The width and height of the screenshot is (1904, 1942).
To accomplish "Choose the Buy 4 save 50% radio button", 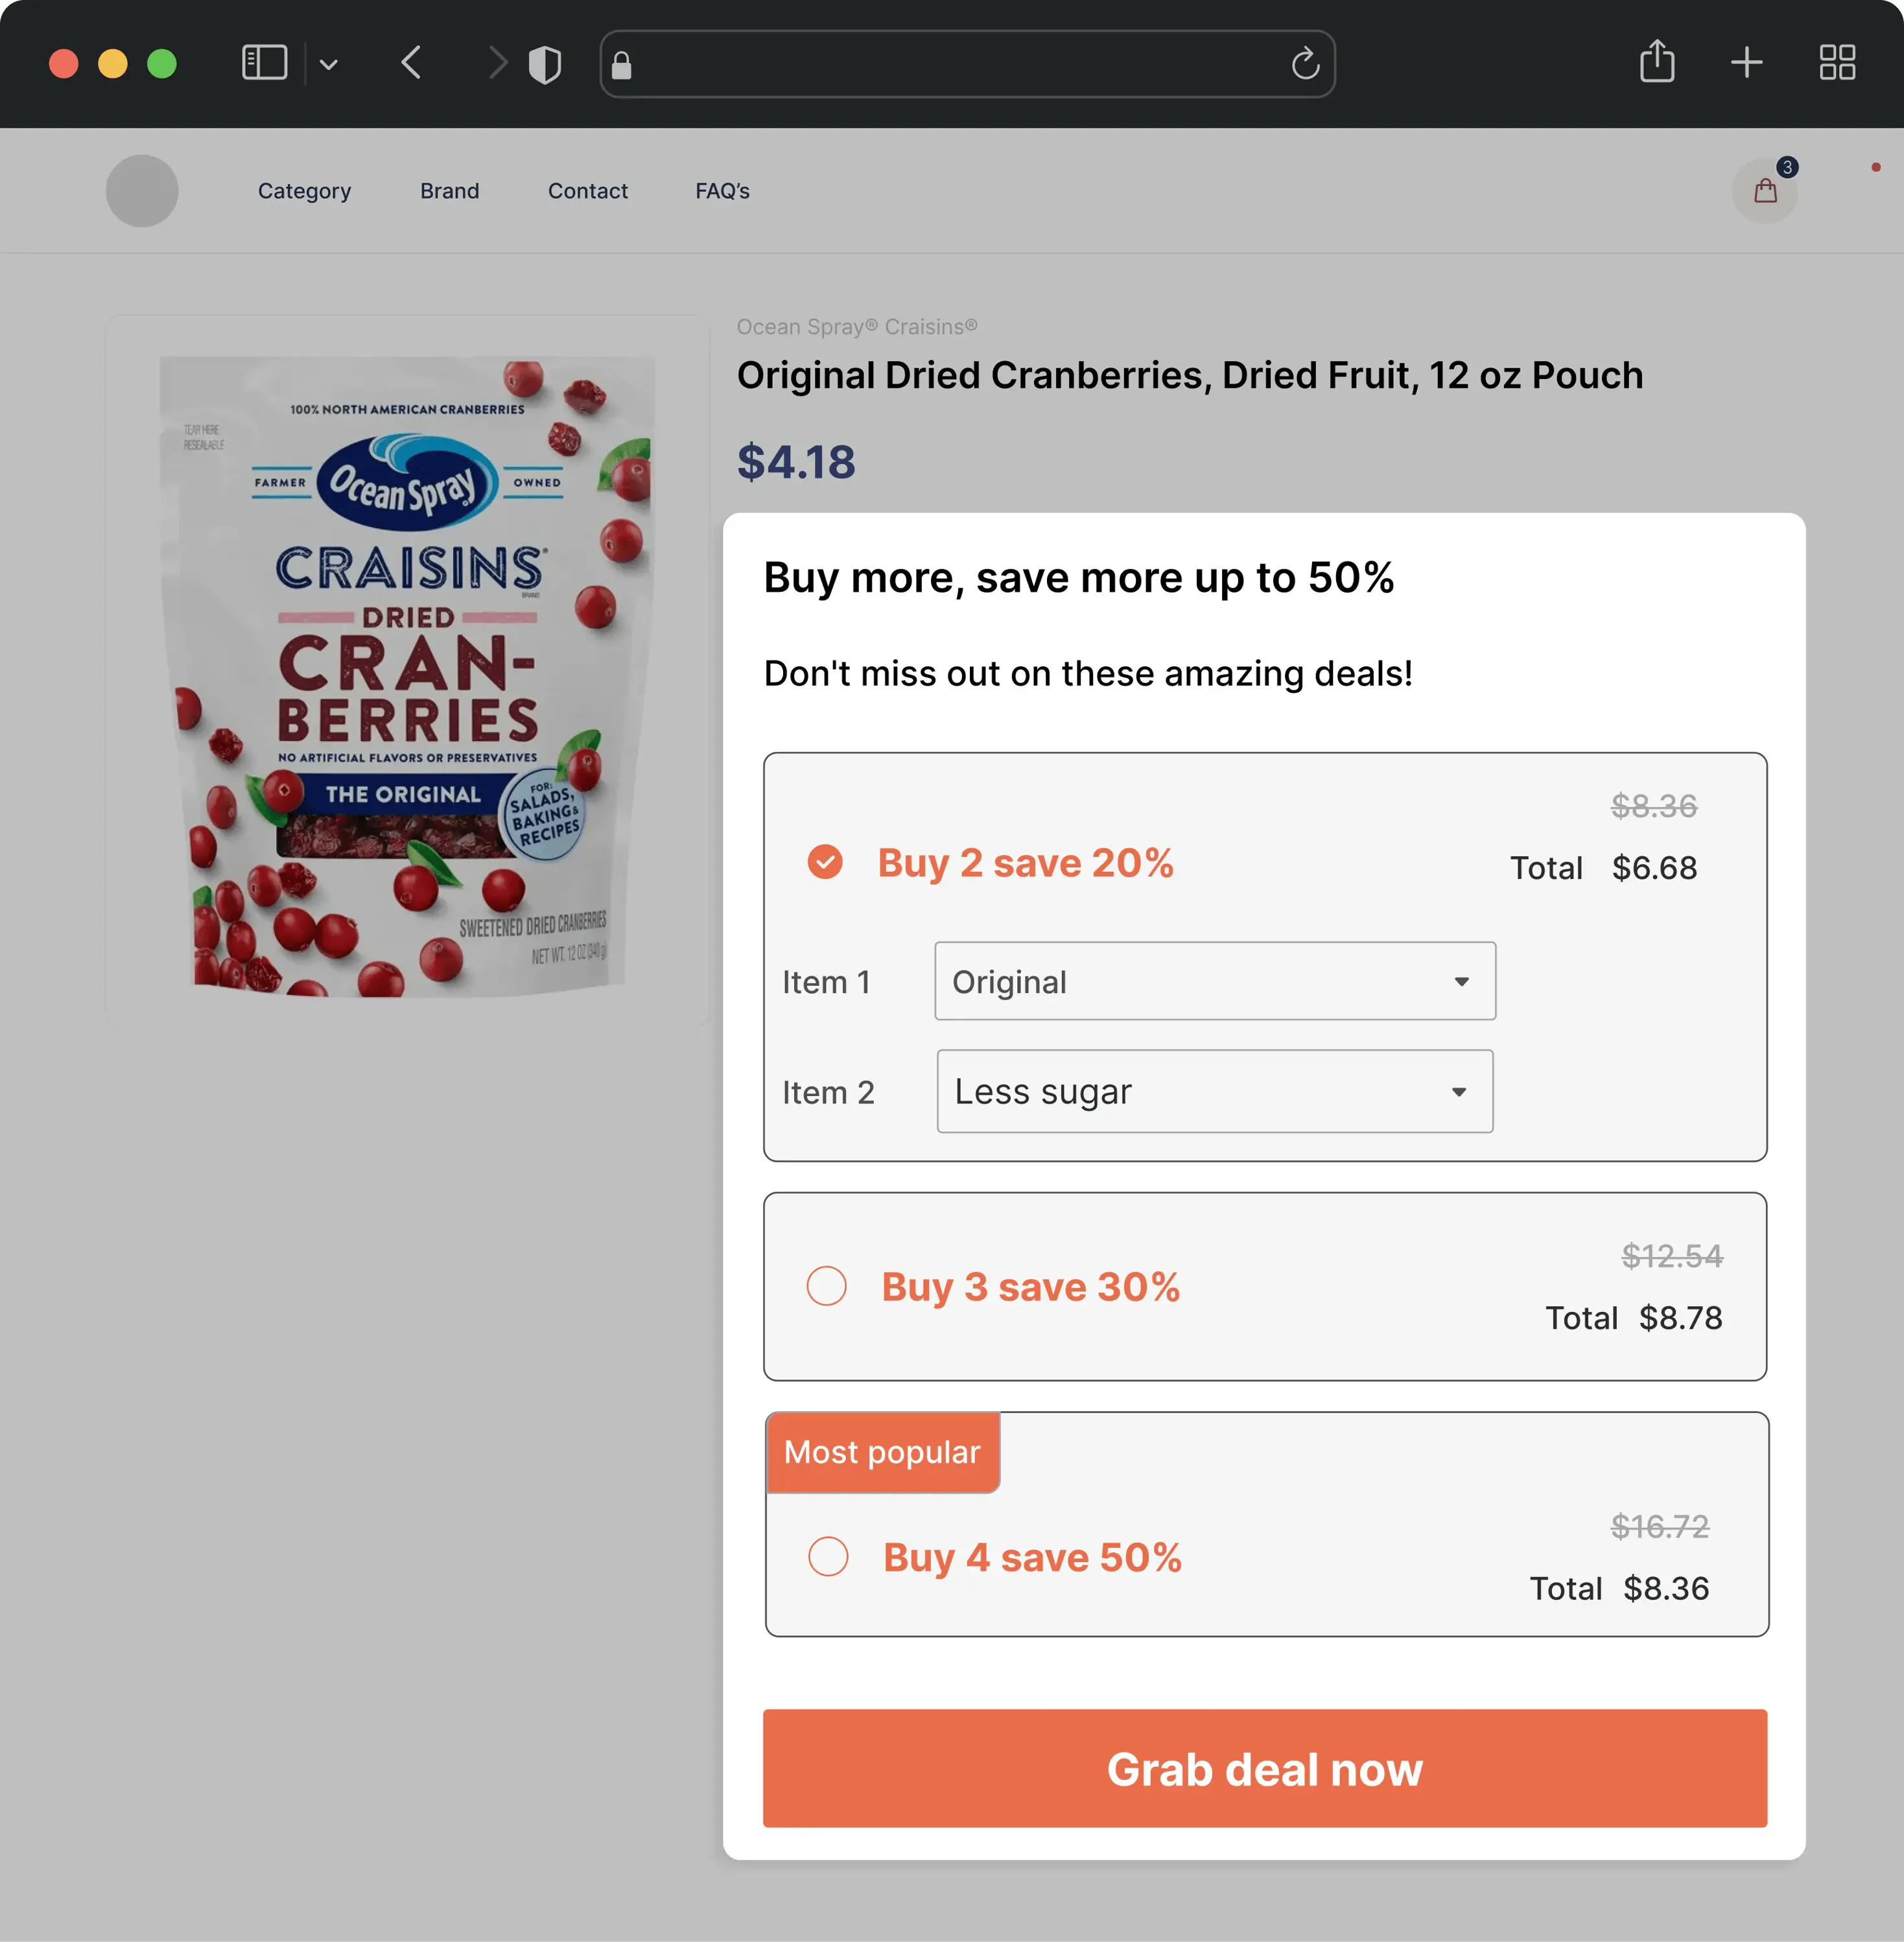I will tap(828, 1557).
